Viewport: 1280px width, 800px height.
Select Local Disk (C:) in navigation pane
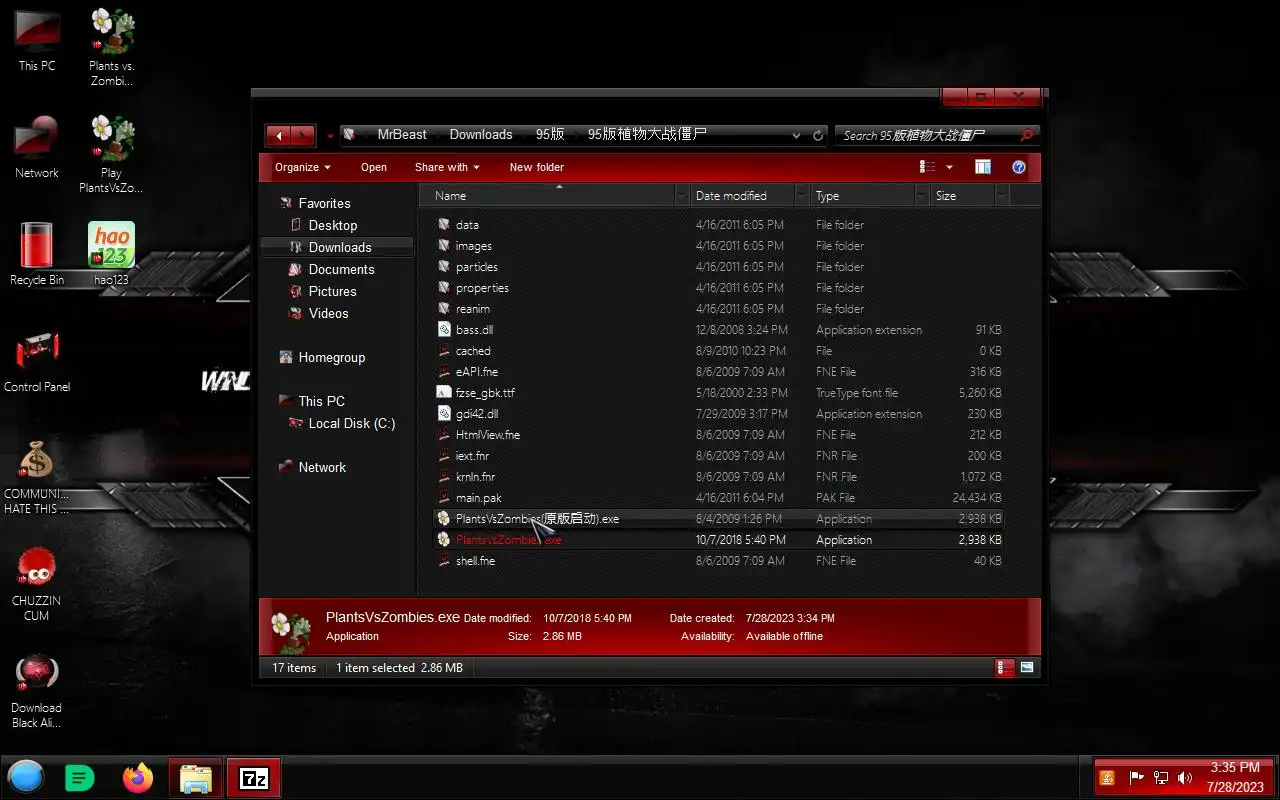[x=351, y=423]
